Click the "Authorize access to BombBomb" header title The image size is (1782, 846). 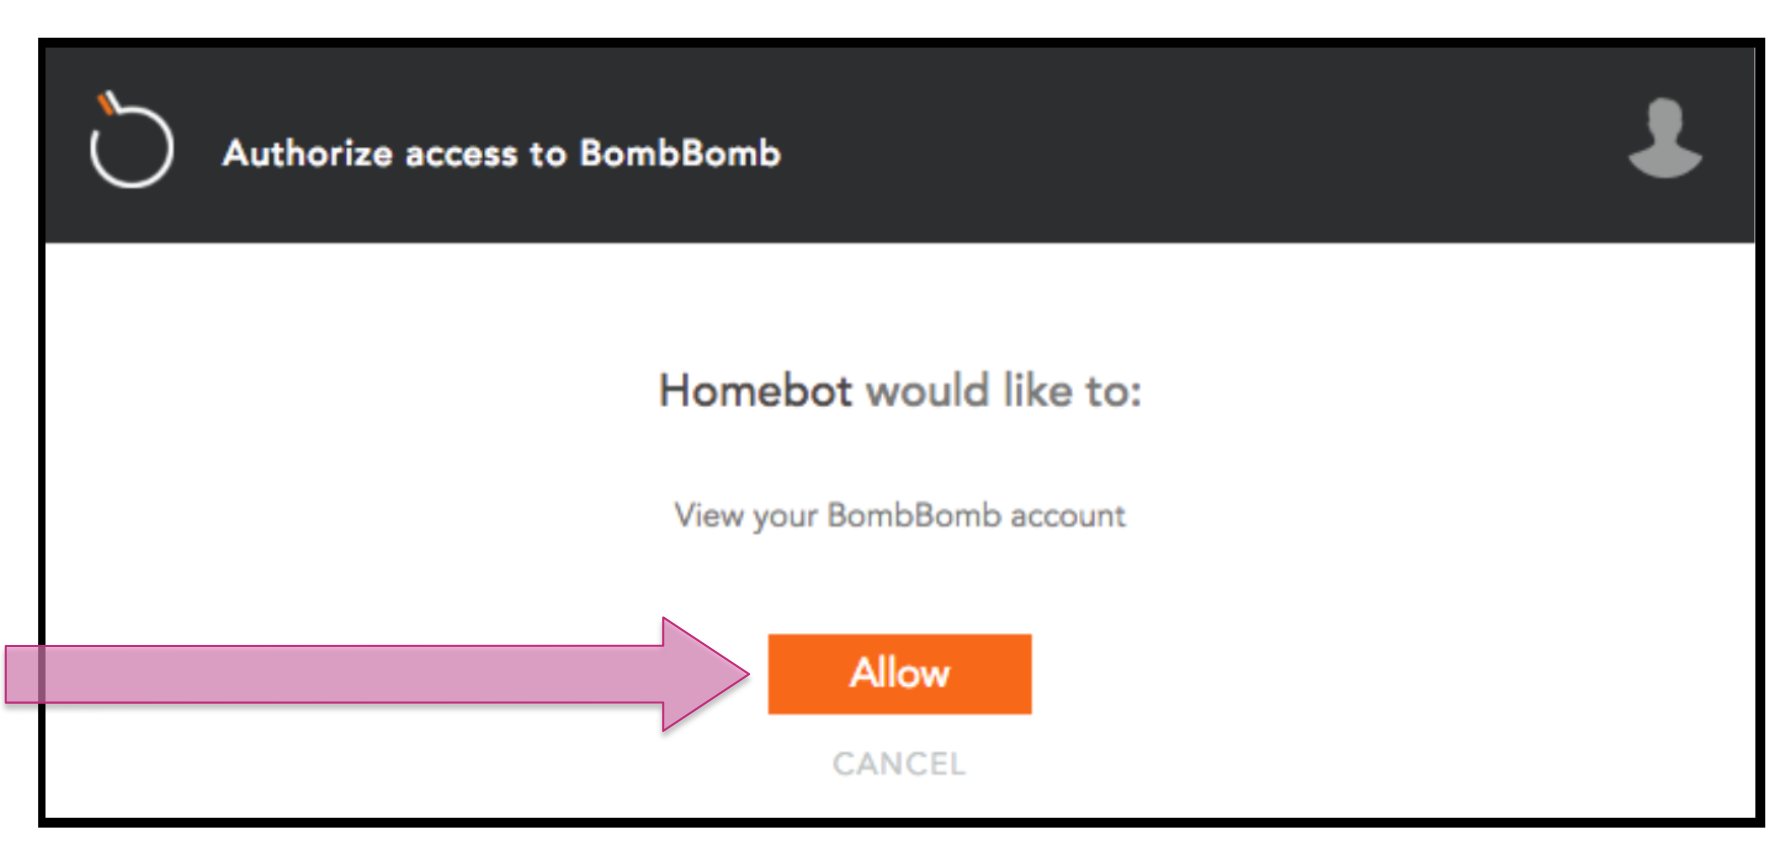click(501, 153)
